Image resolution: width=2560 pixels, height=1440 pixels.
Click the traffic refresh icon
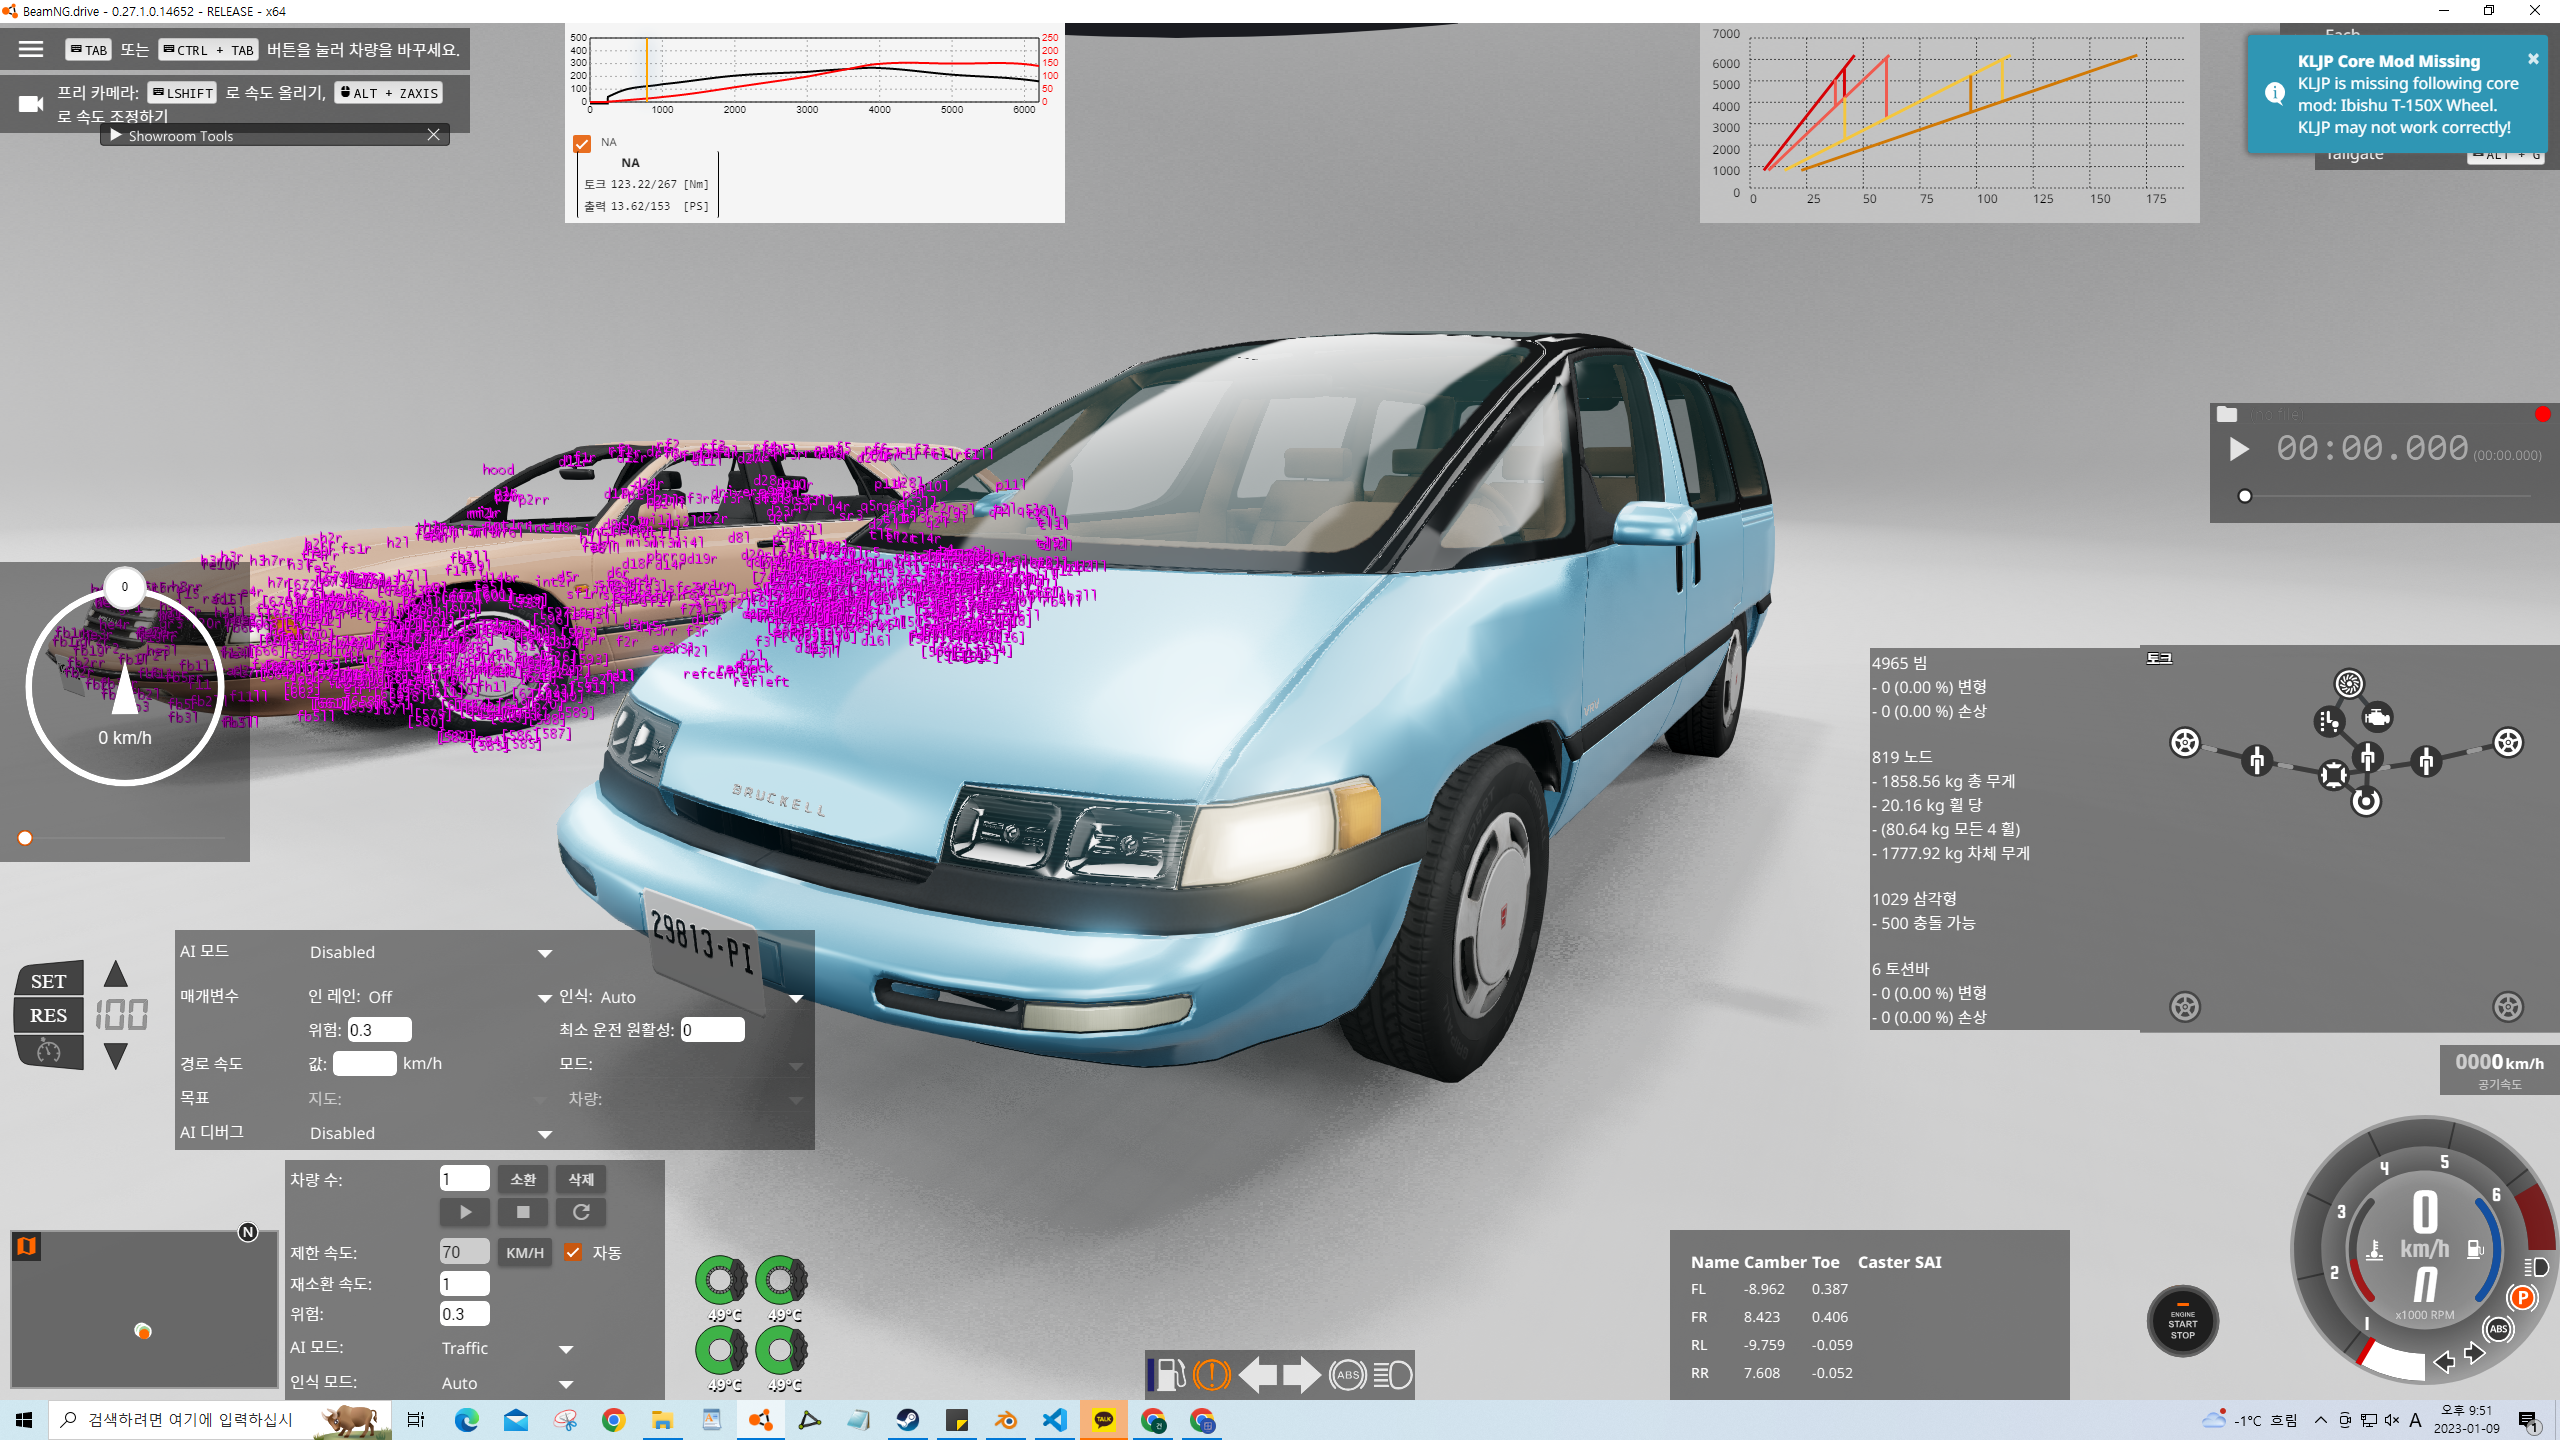[581, 1212]
